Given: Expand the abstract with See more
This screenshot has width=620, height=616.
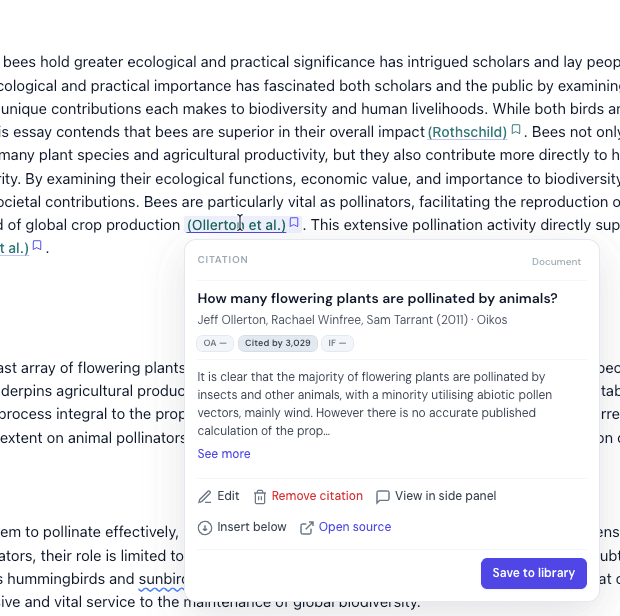Looking at the screenshot, I should tap(224, 454).
